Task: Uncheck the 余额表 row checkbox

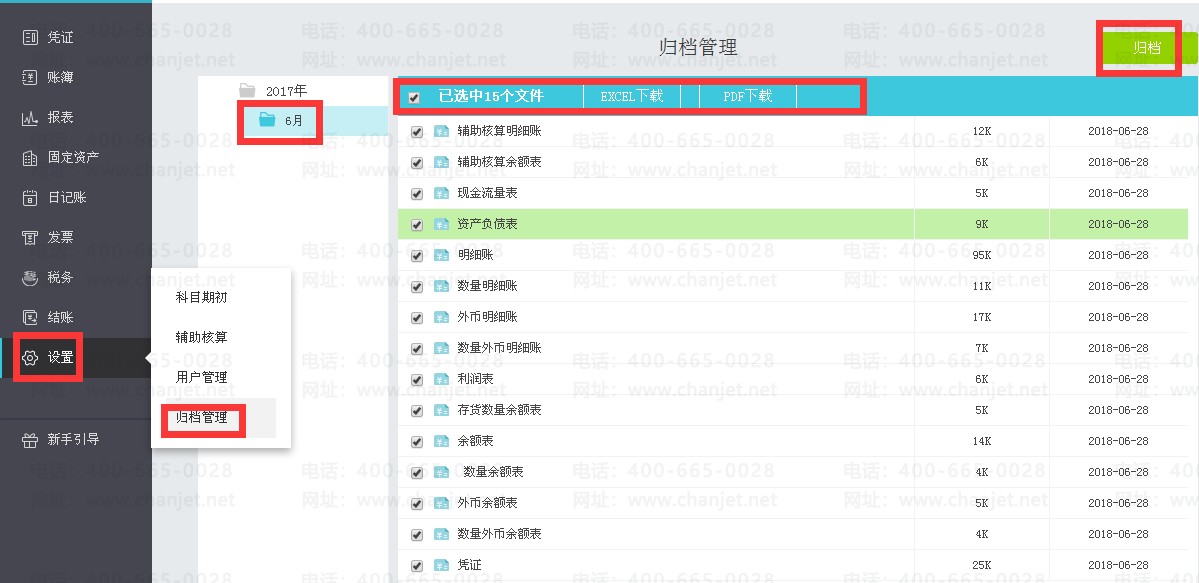Action: pos(417,441)
